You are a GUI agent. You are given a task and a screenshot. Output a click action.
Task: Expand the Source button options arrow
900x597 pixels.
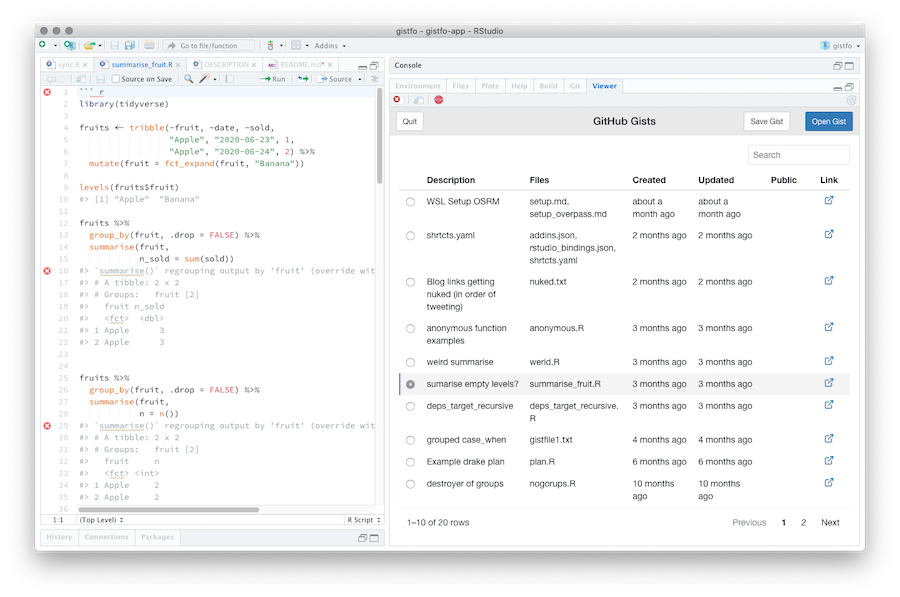pyautogui.click(x=360, y=79)
